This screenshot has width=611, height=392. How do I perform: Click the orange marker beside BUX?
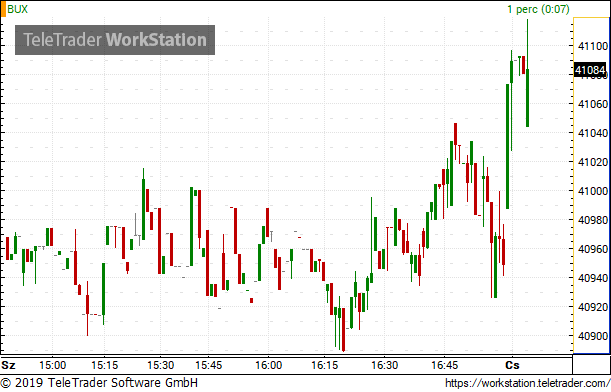(x=3, y=9)
